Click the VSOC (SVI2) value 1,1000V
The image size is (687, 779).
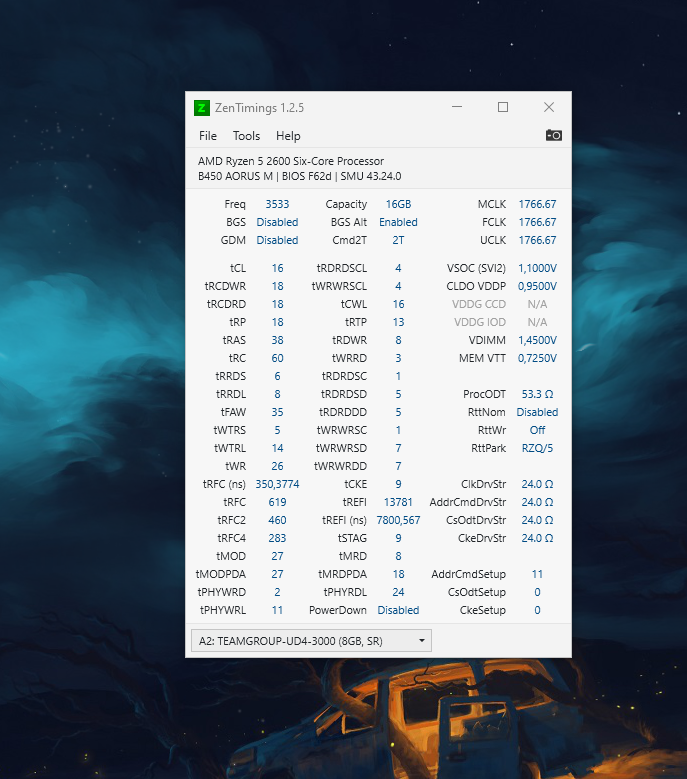tap(537, 268)
